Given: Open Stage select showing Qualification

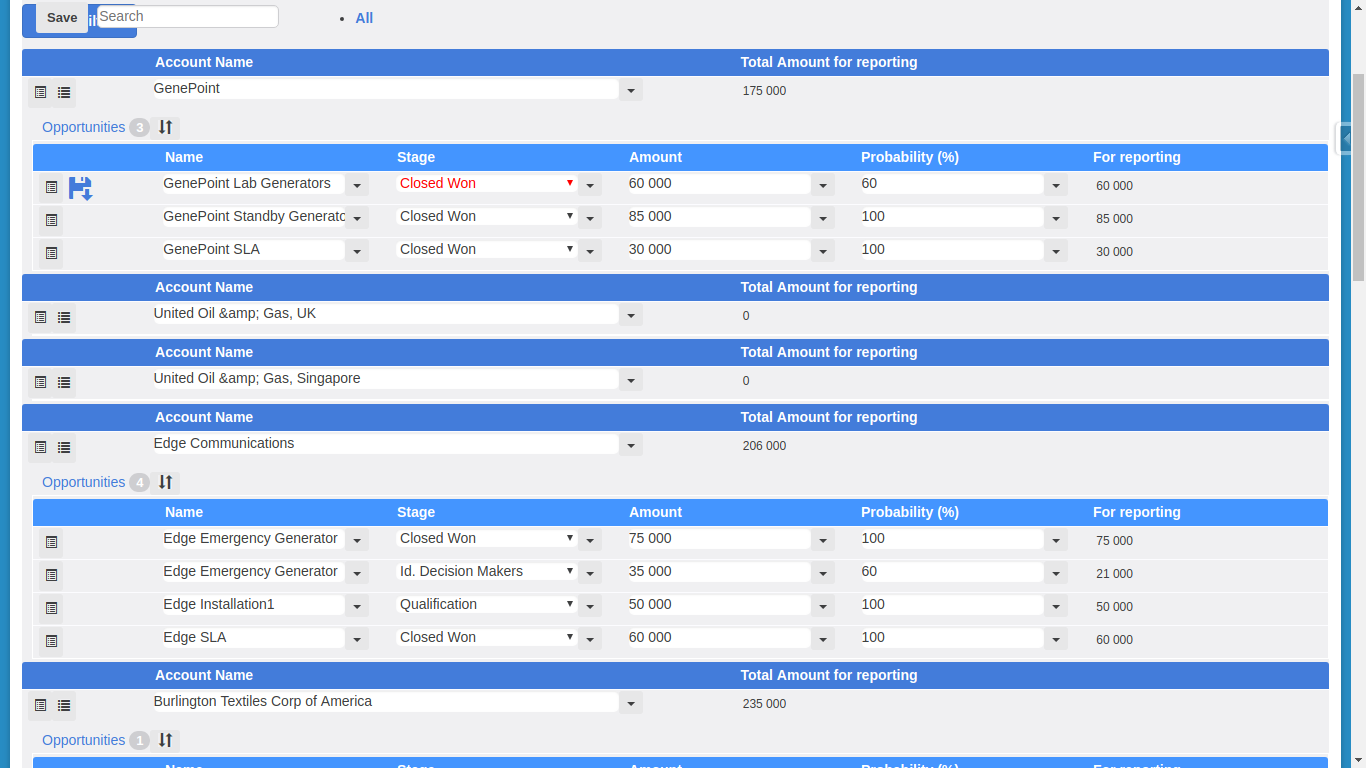Looking at the screenshot, I should pos(486,604).
